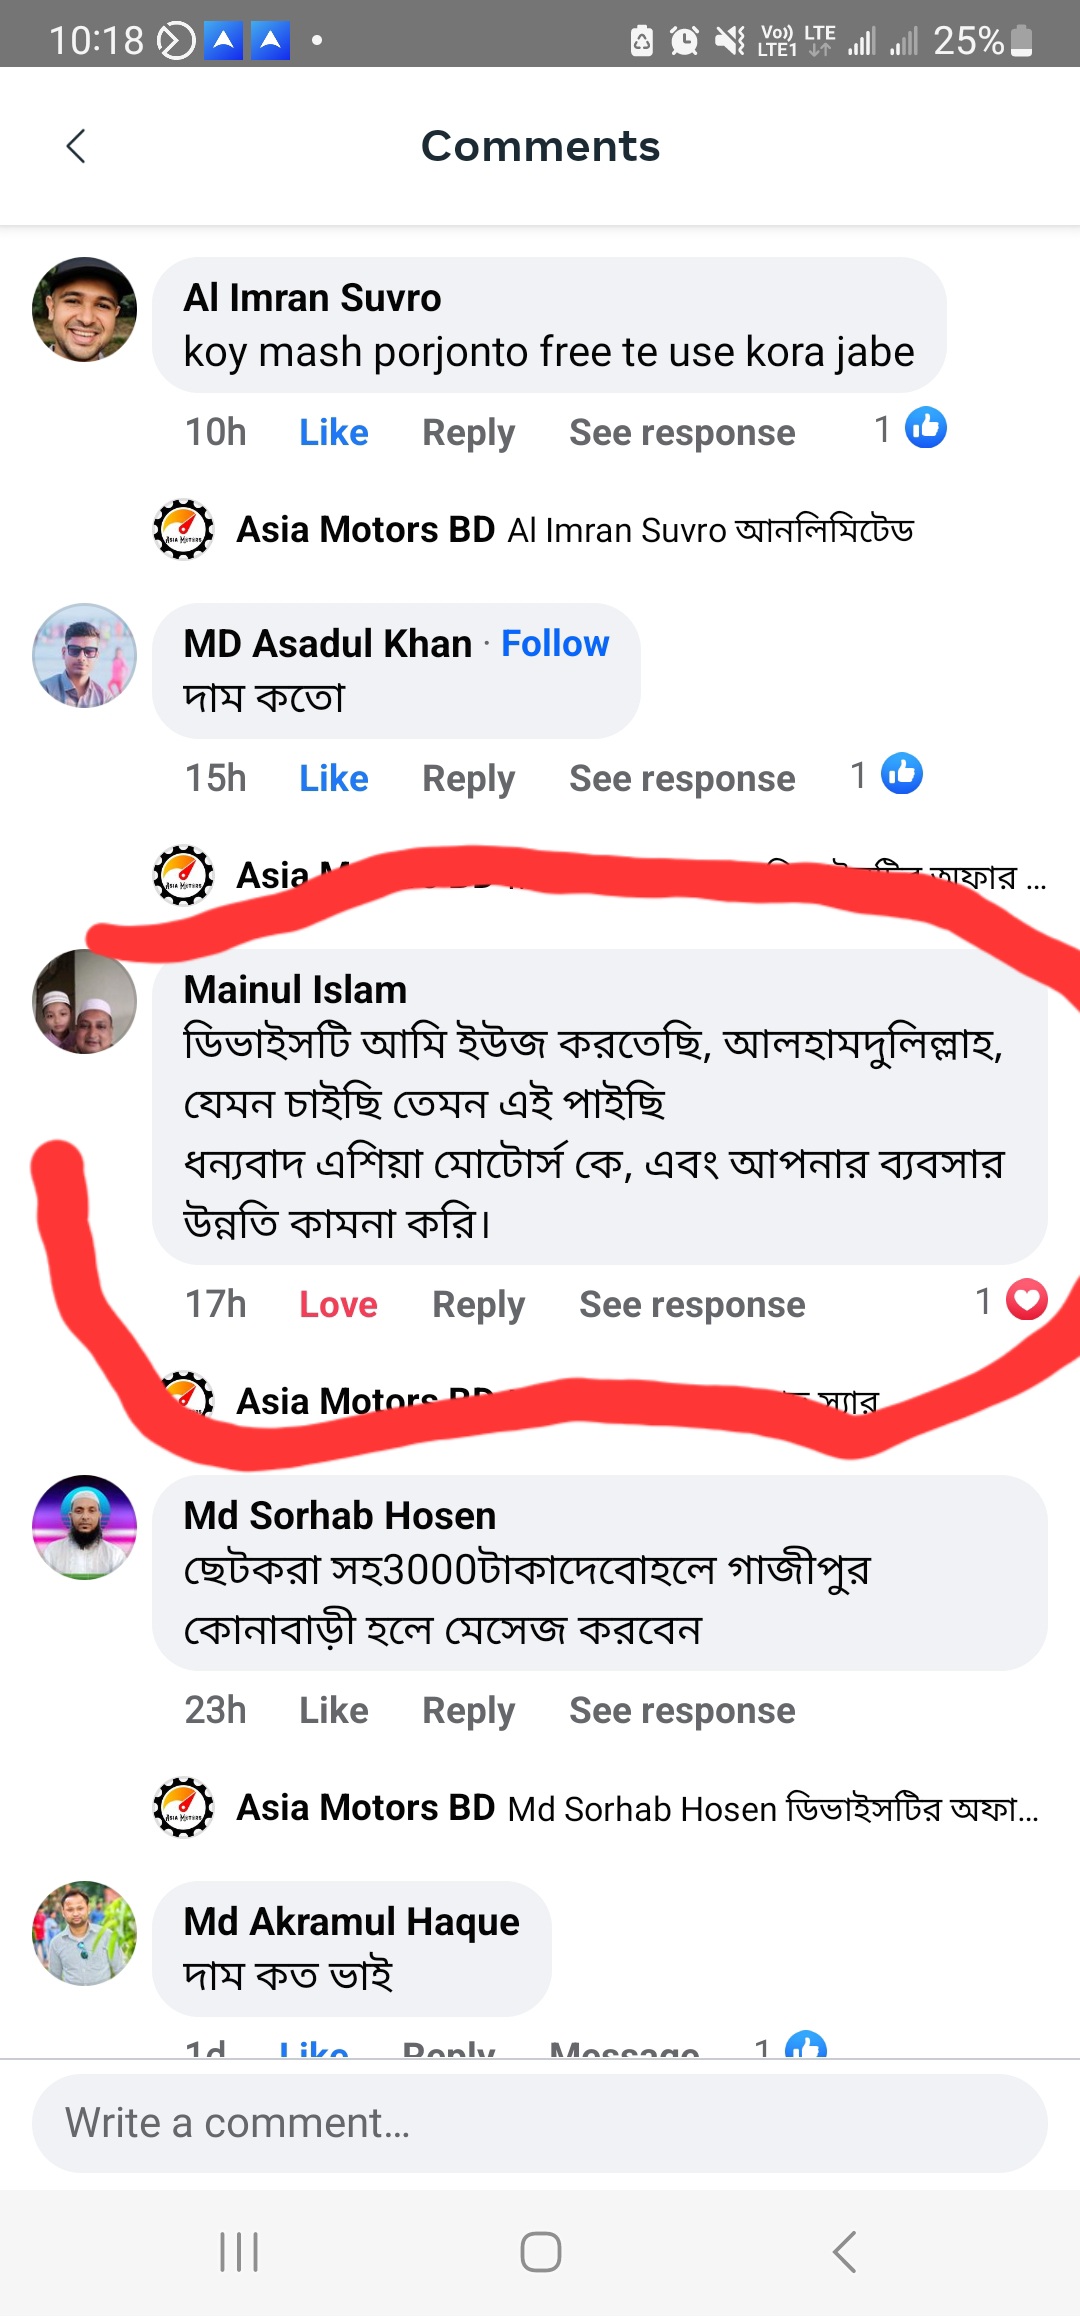
Task: Focus the Write a comment field
Action: (540, 2123)
